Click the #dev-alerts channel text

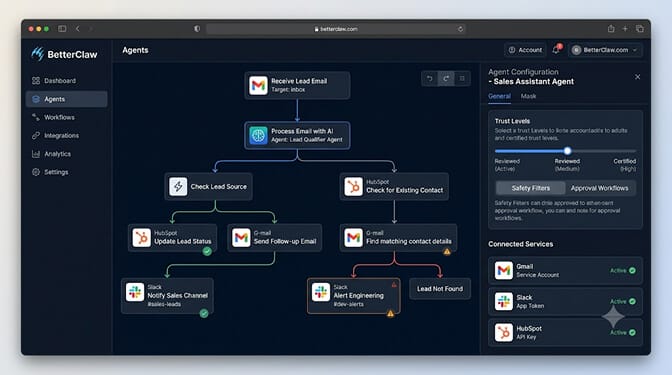click(348, 304)
